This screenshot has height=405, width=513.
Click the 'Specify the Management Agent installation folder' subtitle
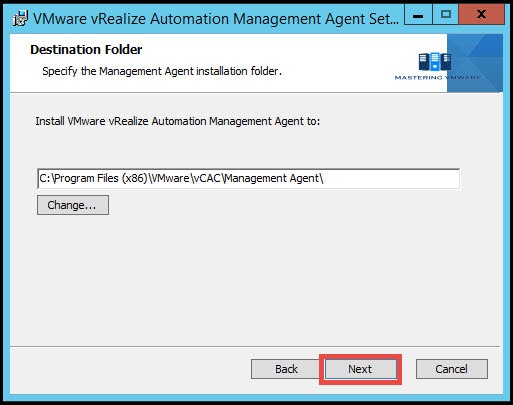(x=162, y=71)
